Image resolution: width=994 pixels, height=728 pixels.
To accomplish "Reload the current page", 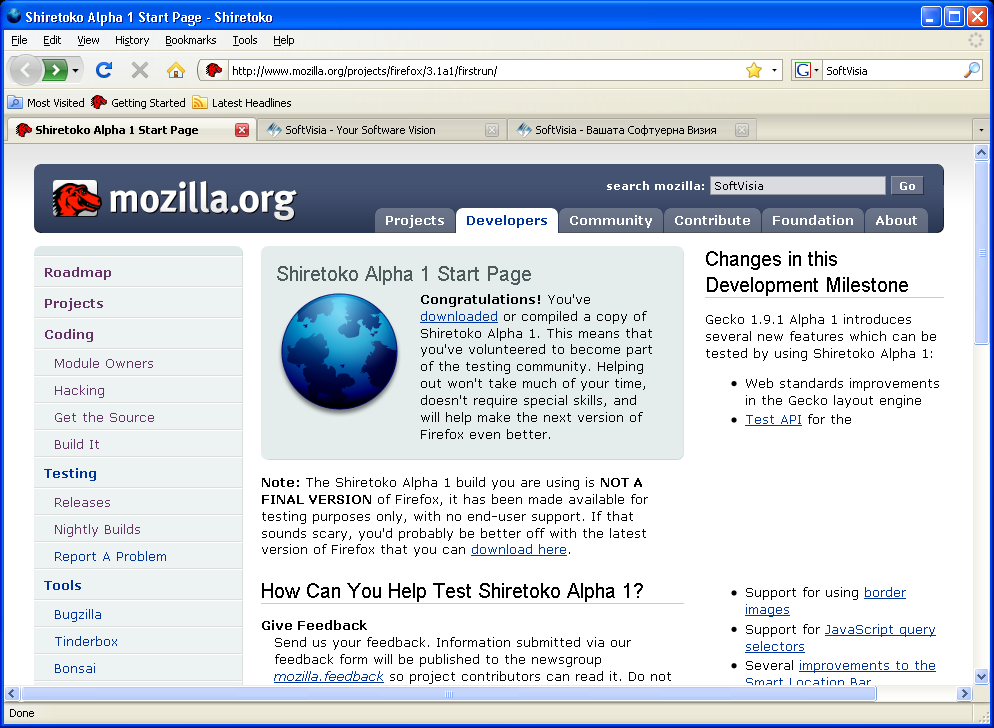I will (x=104, y=70).
